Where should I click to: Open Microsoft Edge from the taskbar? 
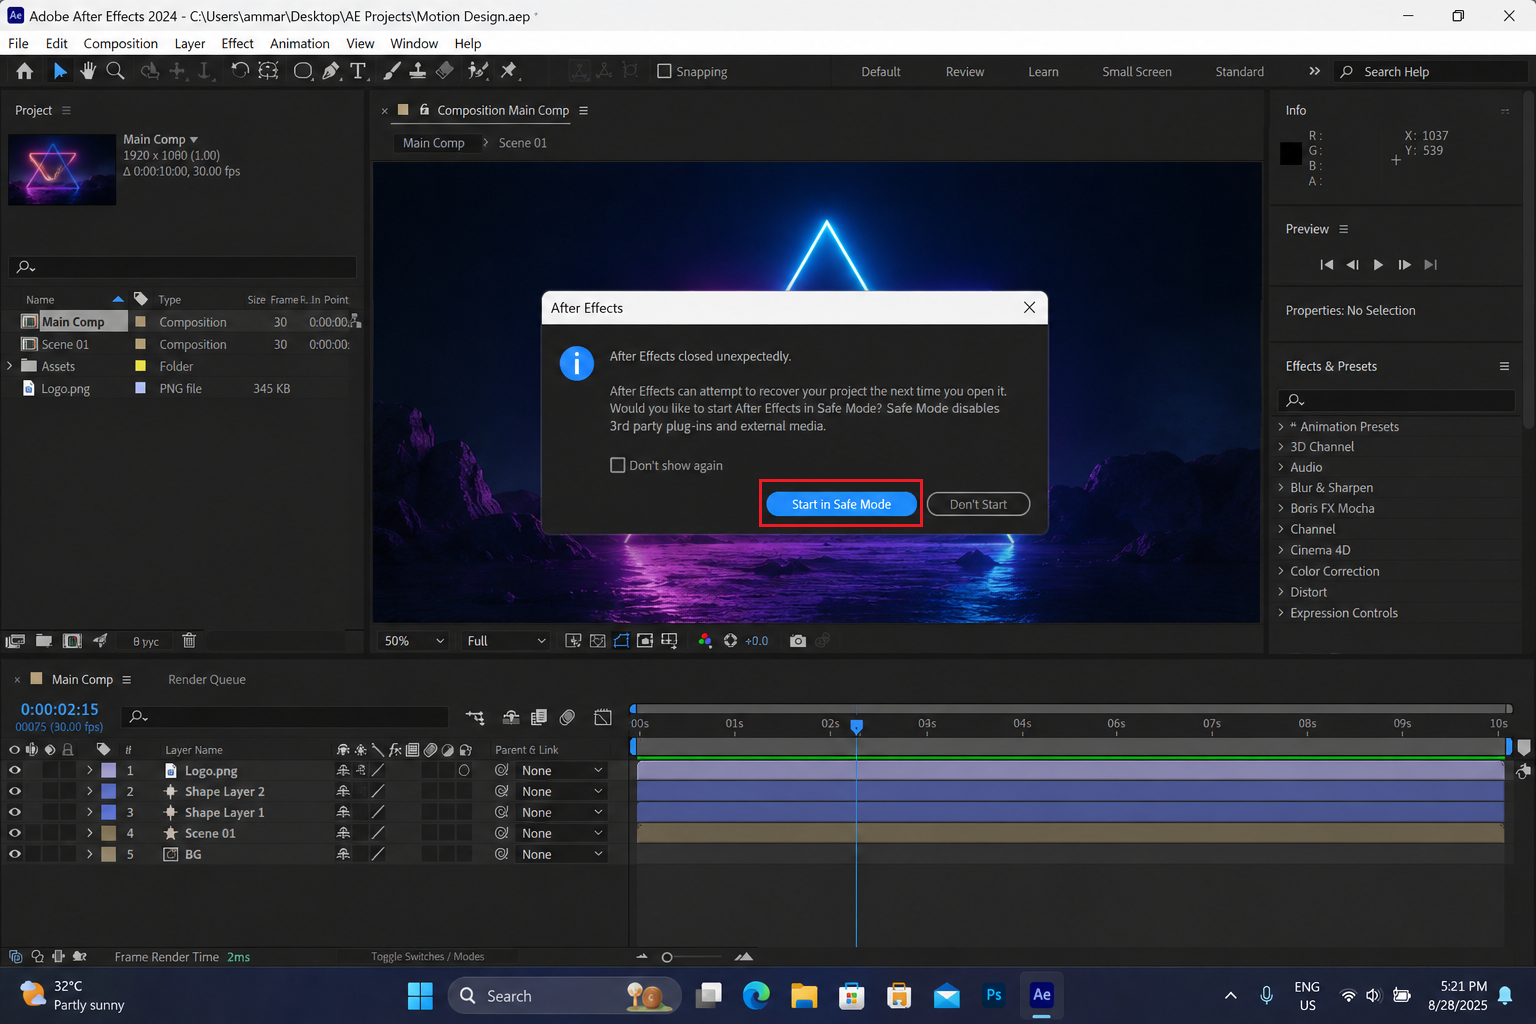756,995
